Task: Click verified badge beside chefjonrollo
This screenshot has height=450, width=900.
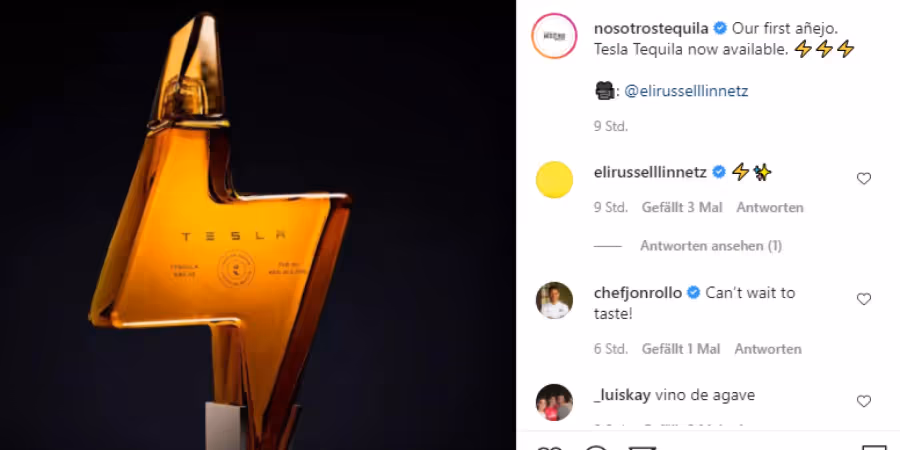Action: coord(693,293)
